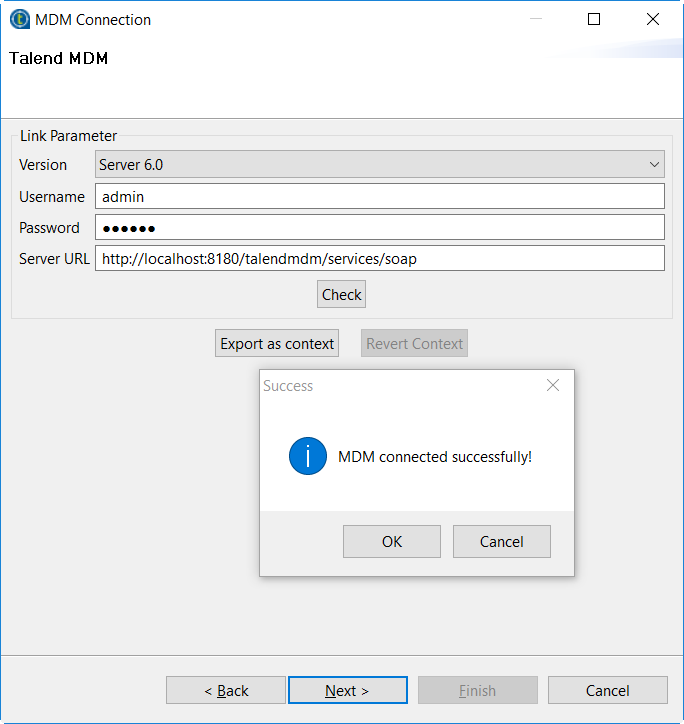Click into the Server URL text field
This screenshot has width=684, height=724.
(x=380, y=258)
